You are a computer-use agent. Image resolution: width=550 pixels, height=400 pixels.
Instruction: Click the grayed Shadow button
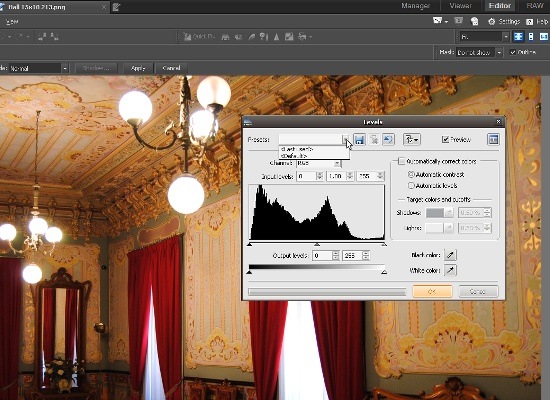96,68
